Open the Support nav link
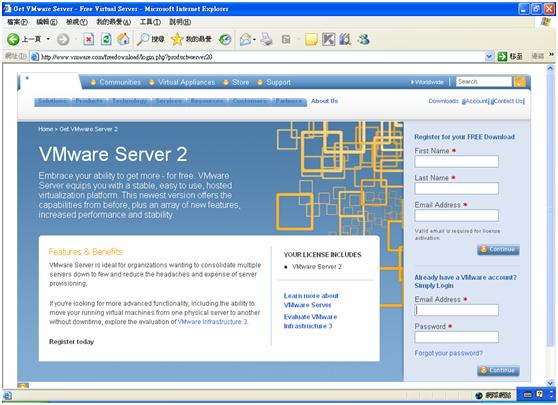 tap(278, 82)
